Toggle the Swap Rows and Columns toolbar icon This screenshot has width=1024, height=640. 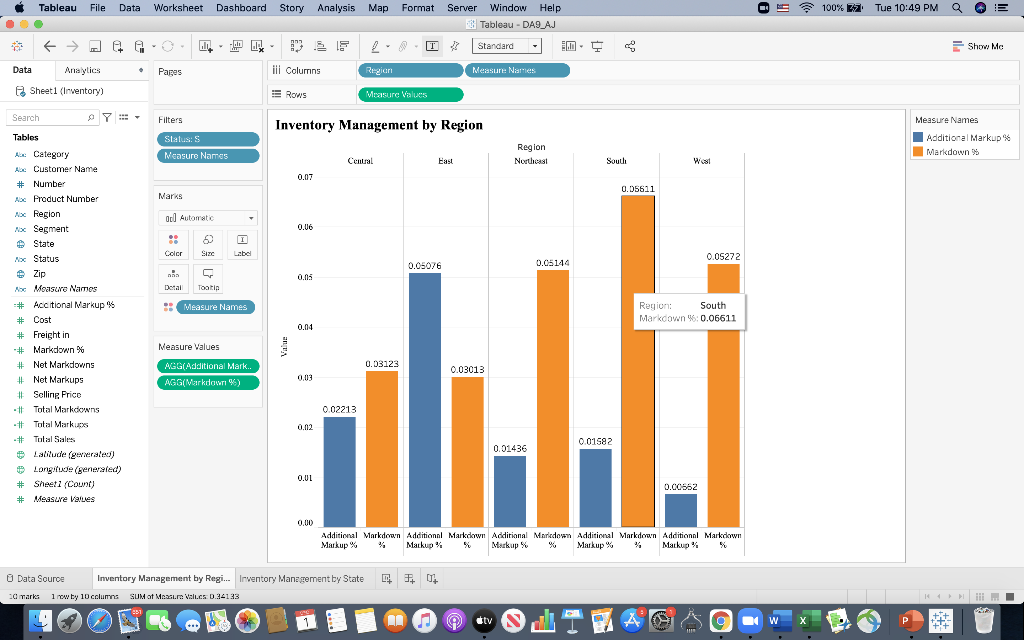[x=296, y=45]
